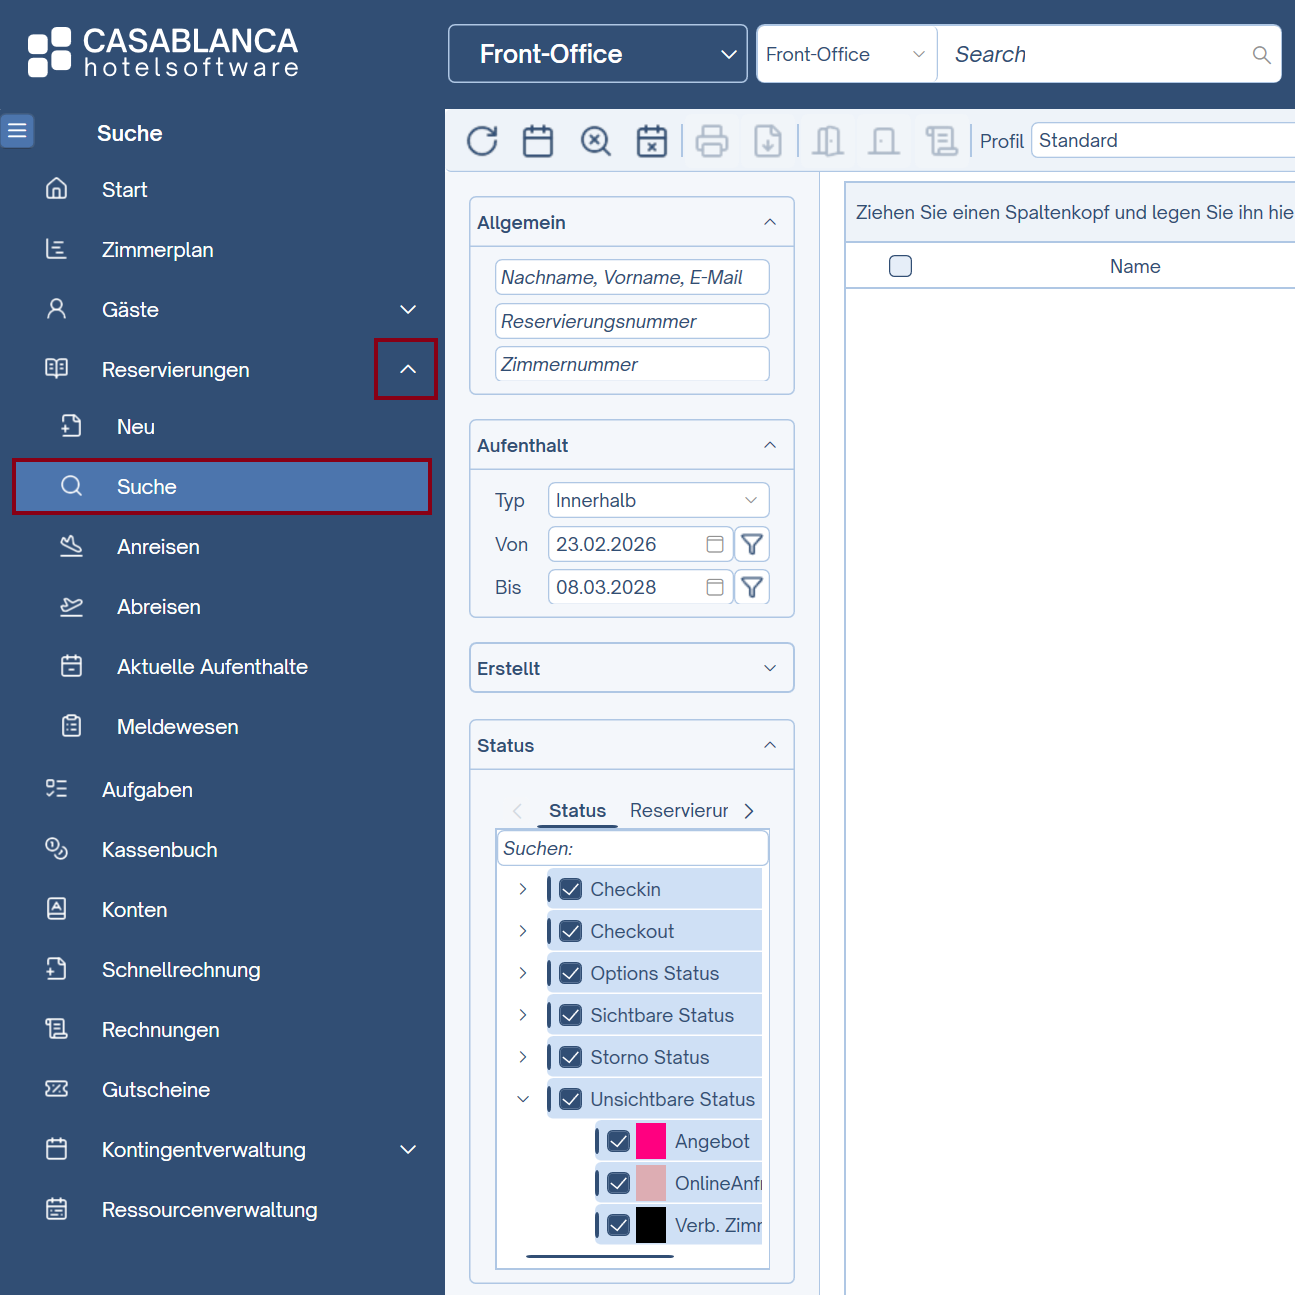Open Zimmerplan from the sidebar
This screenshot has width=1295, height=1295.
point(157,250)
